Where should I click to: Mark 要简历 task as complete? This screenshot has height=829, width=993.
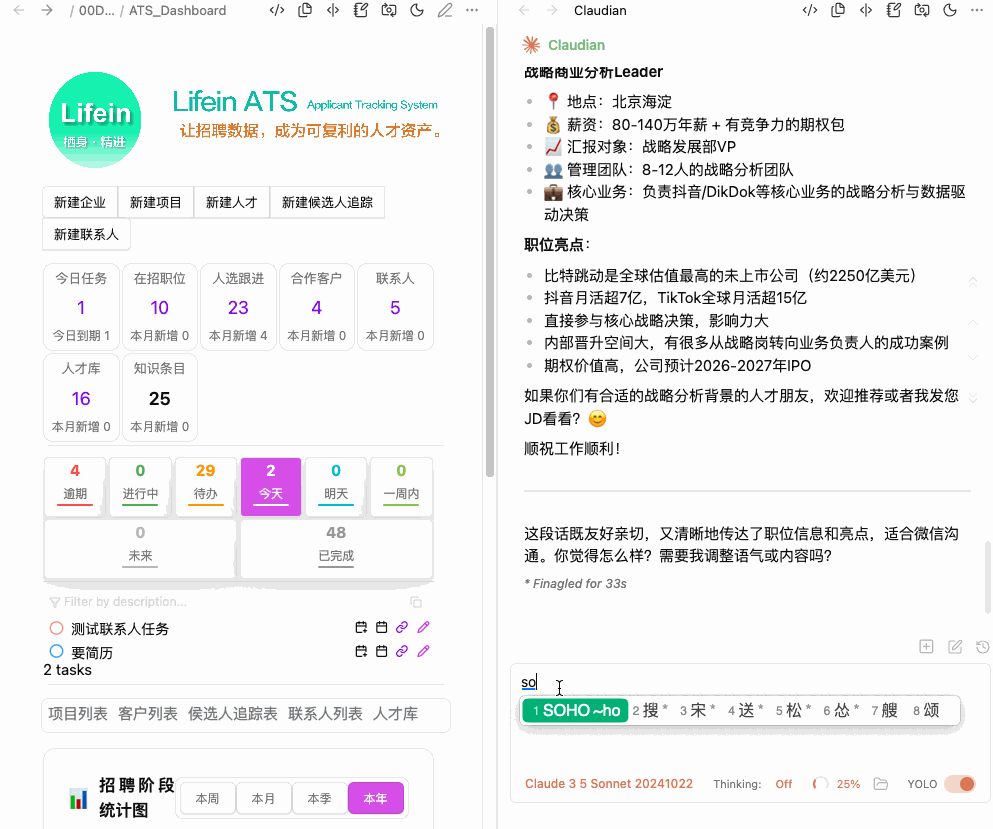[x=56, y=651]
